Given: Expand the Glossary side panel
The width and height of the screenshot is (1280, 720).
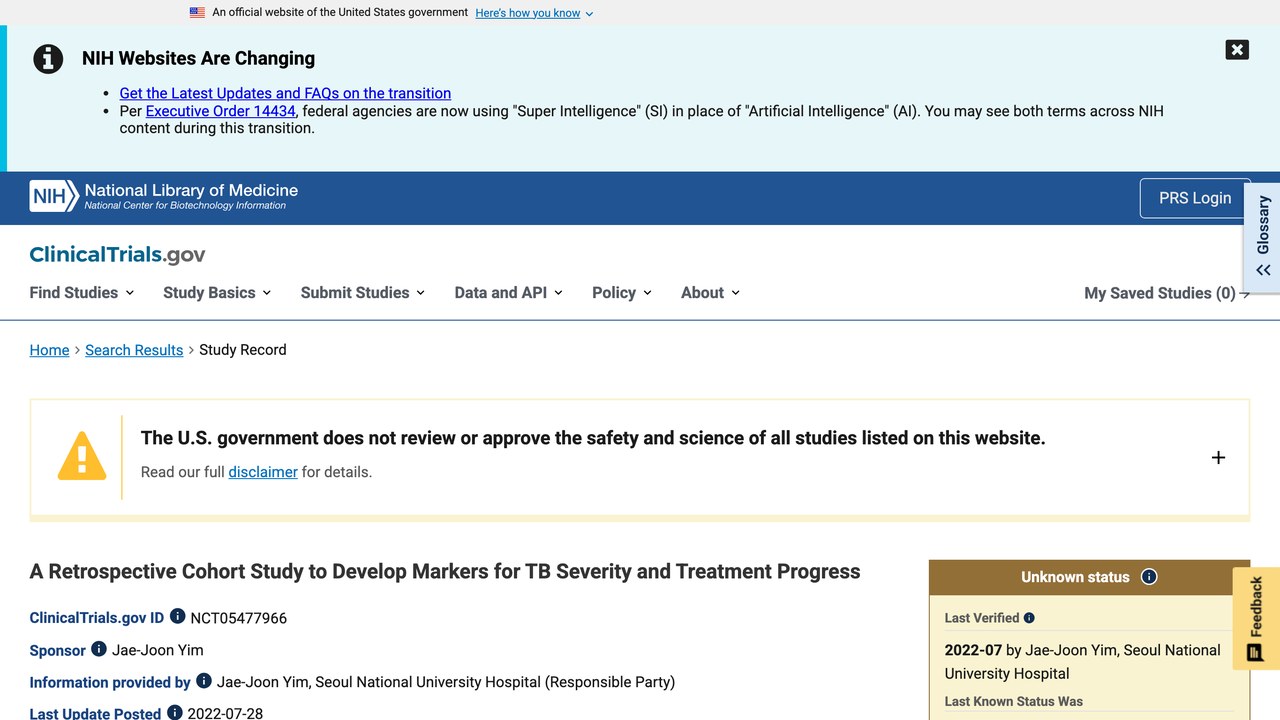Looking at the screenshot, I should tap(1263, 236).
